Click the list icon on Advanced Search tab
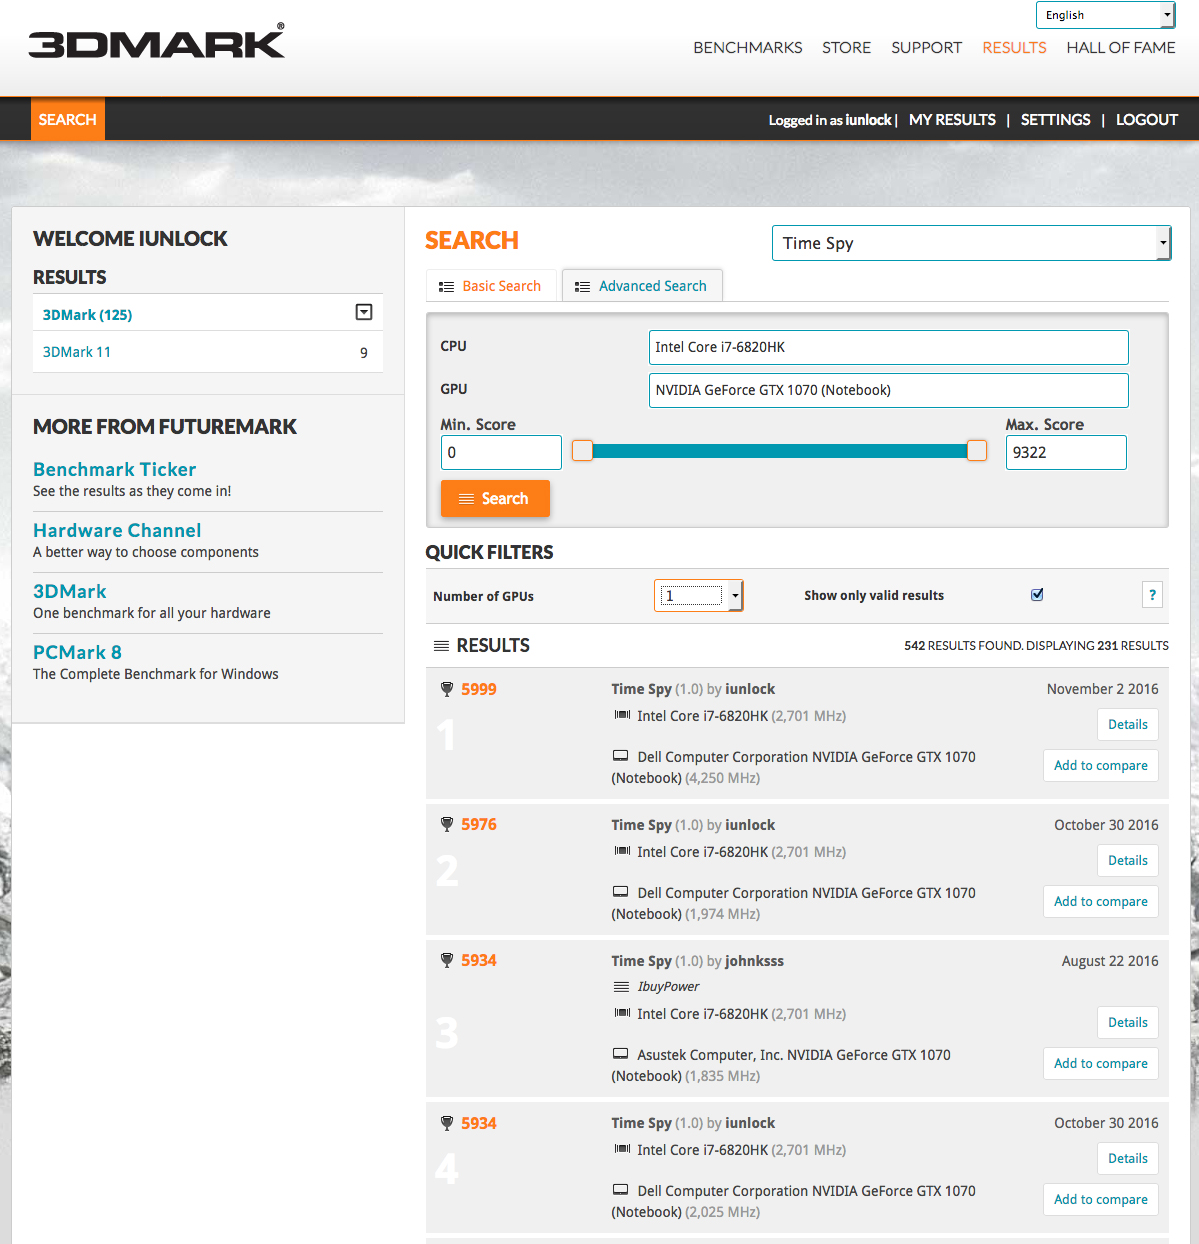 coord(582,287)
